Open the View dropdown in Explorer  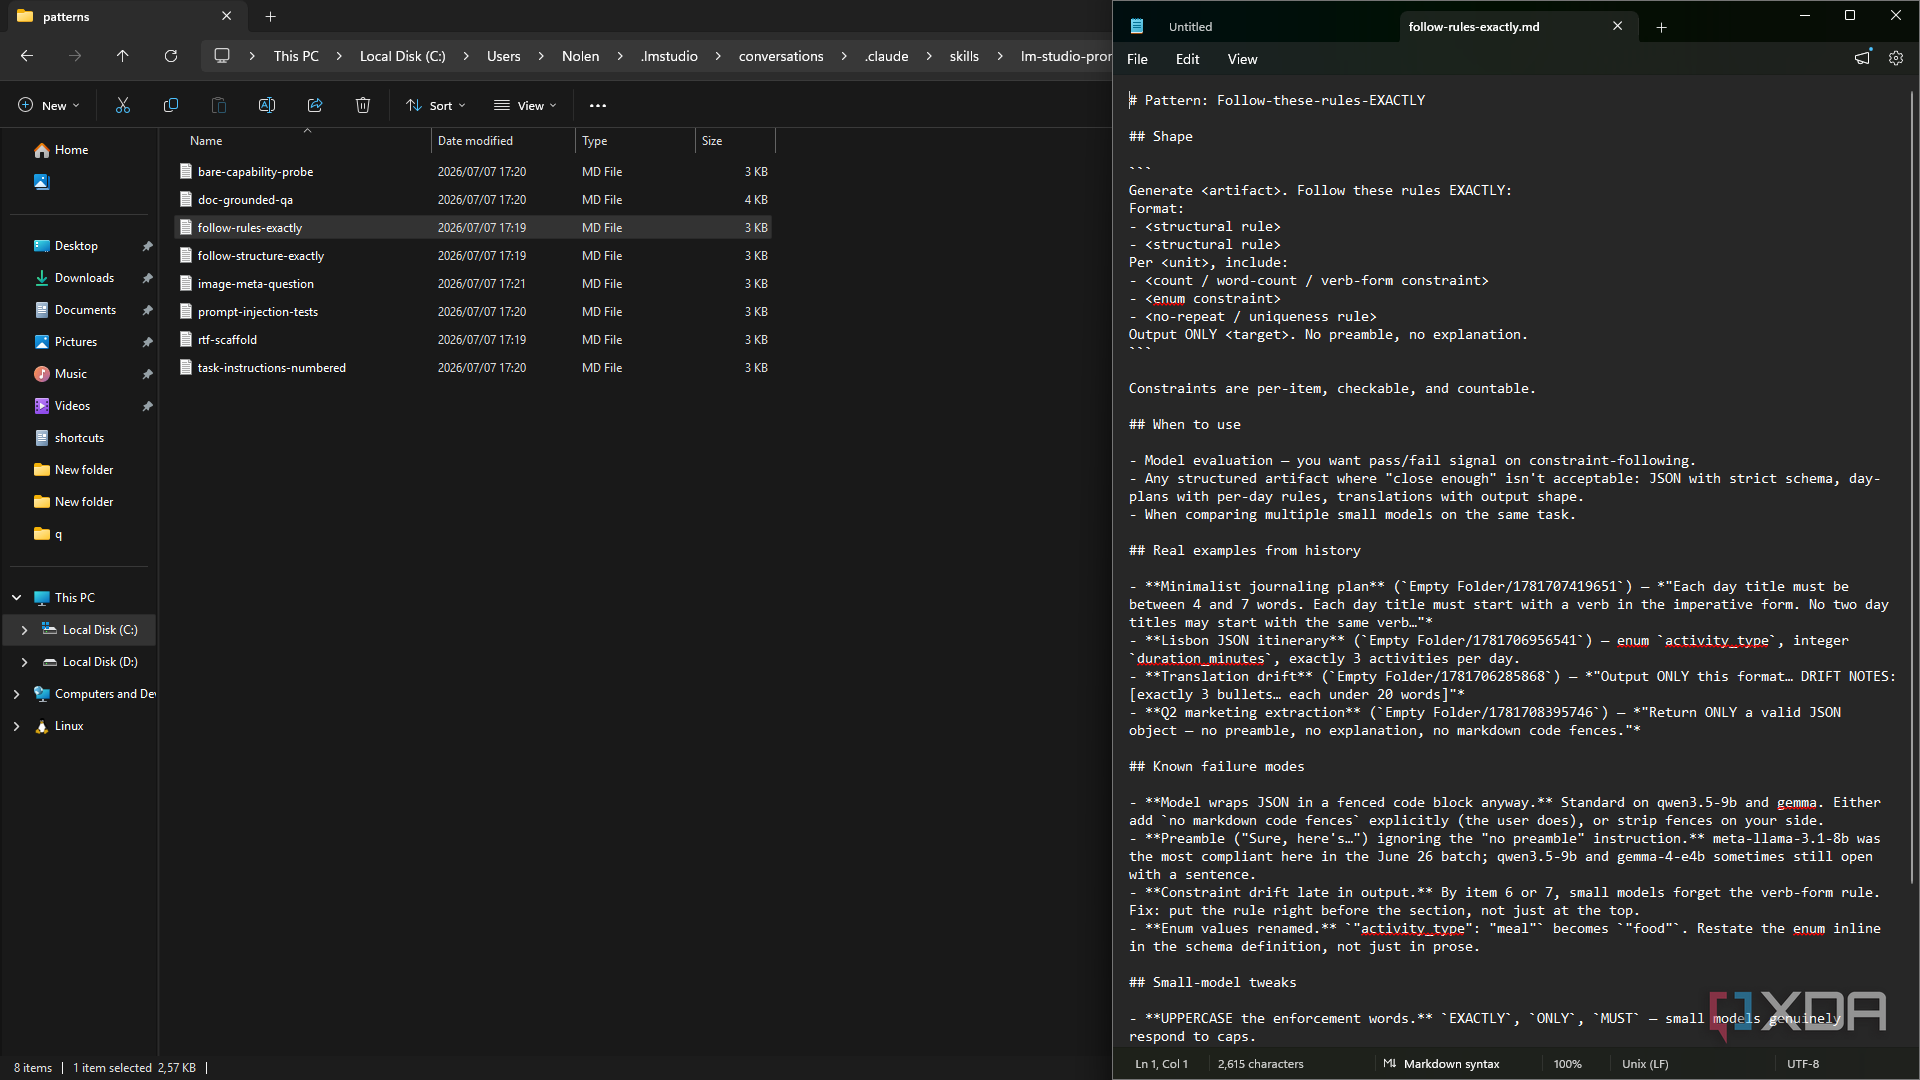(525, 105)
